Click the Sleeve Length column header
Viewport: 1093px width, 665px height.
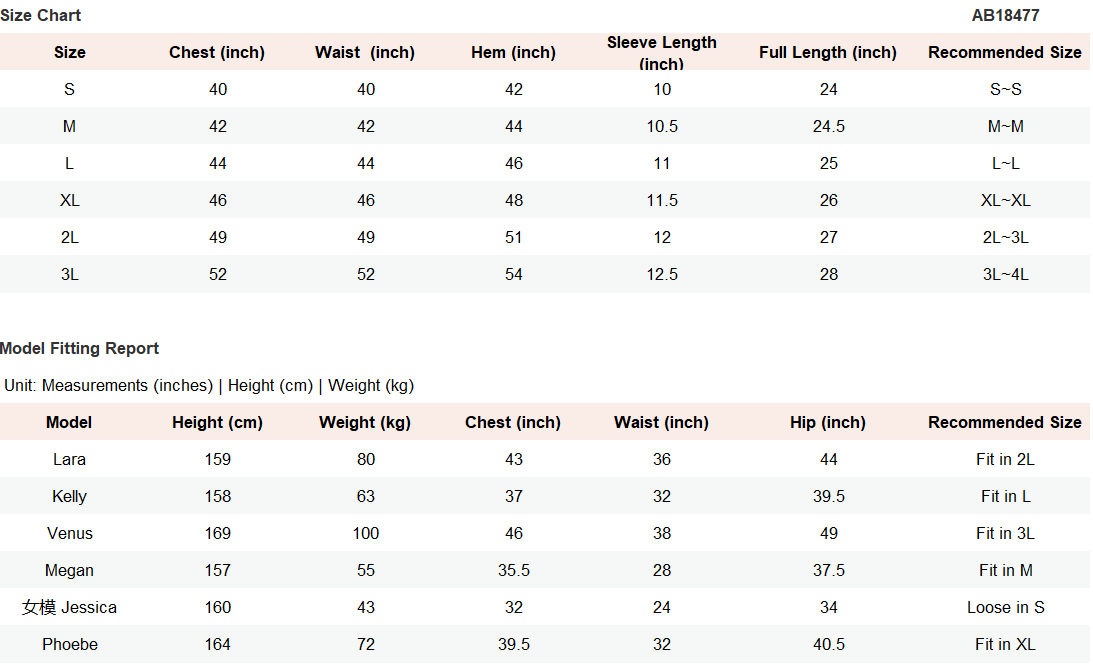[x=662, y=52]
